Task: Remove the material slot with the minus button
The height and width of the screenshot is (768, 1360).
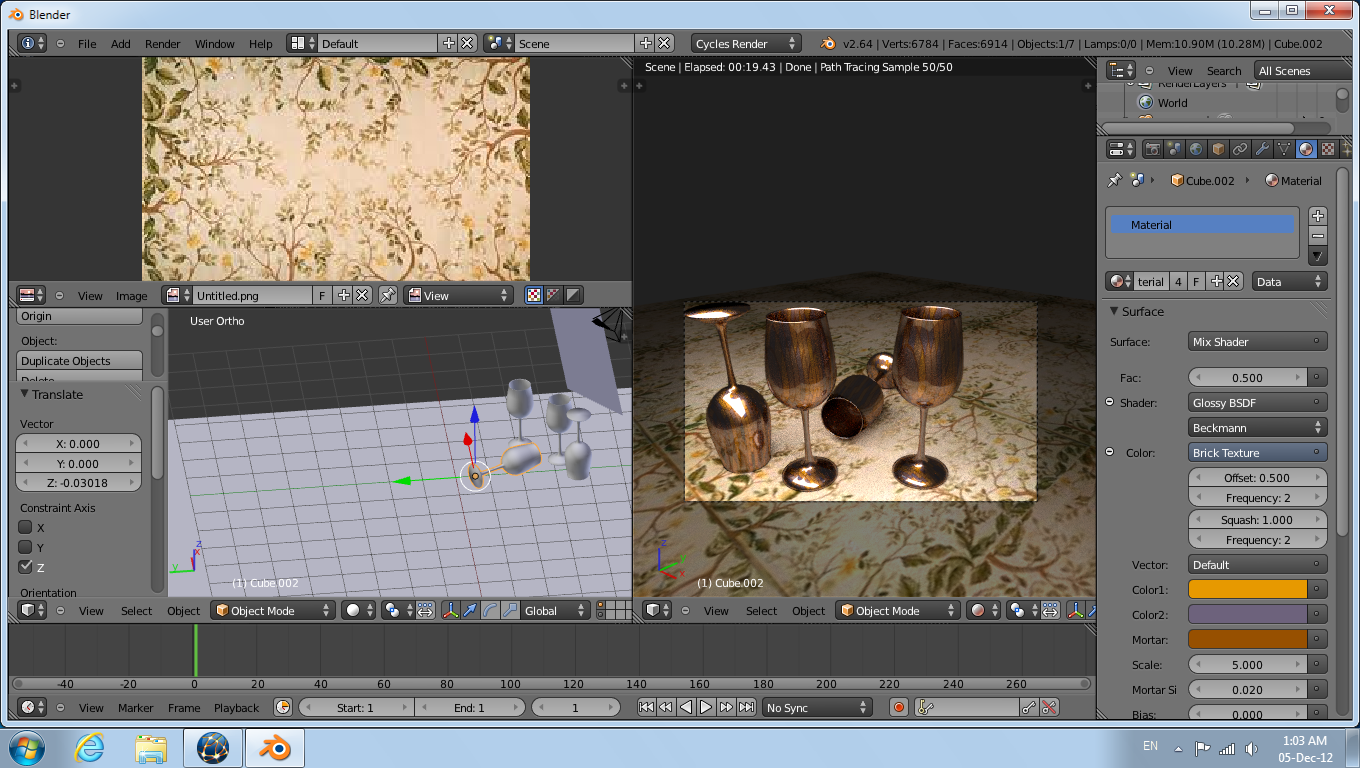Action: 1318,236
